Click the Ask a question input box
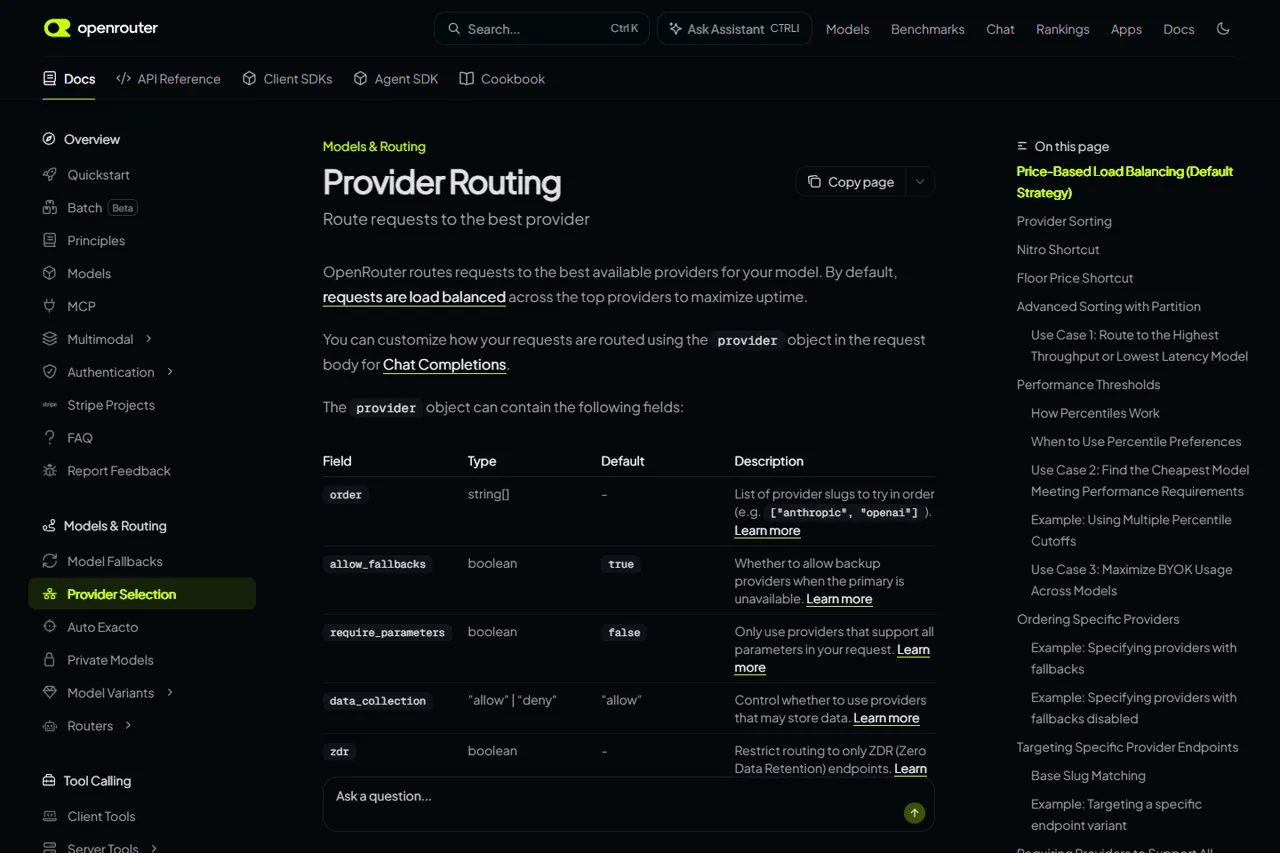 (x=628, y=804)
